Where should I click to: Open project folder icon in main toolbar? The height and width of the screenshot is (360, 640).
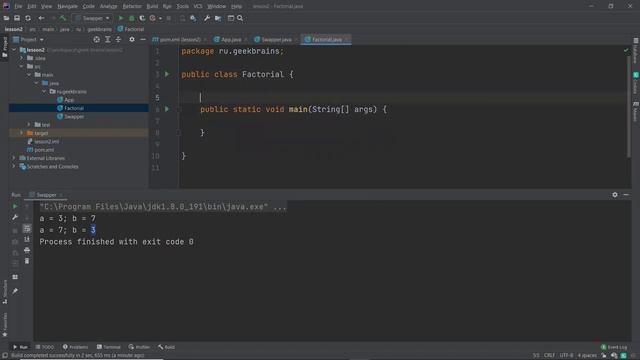(6, 18)
